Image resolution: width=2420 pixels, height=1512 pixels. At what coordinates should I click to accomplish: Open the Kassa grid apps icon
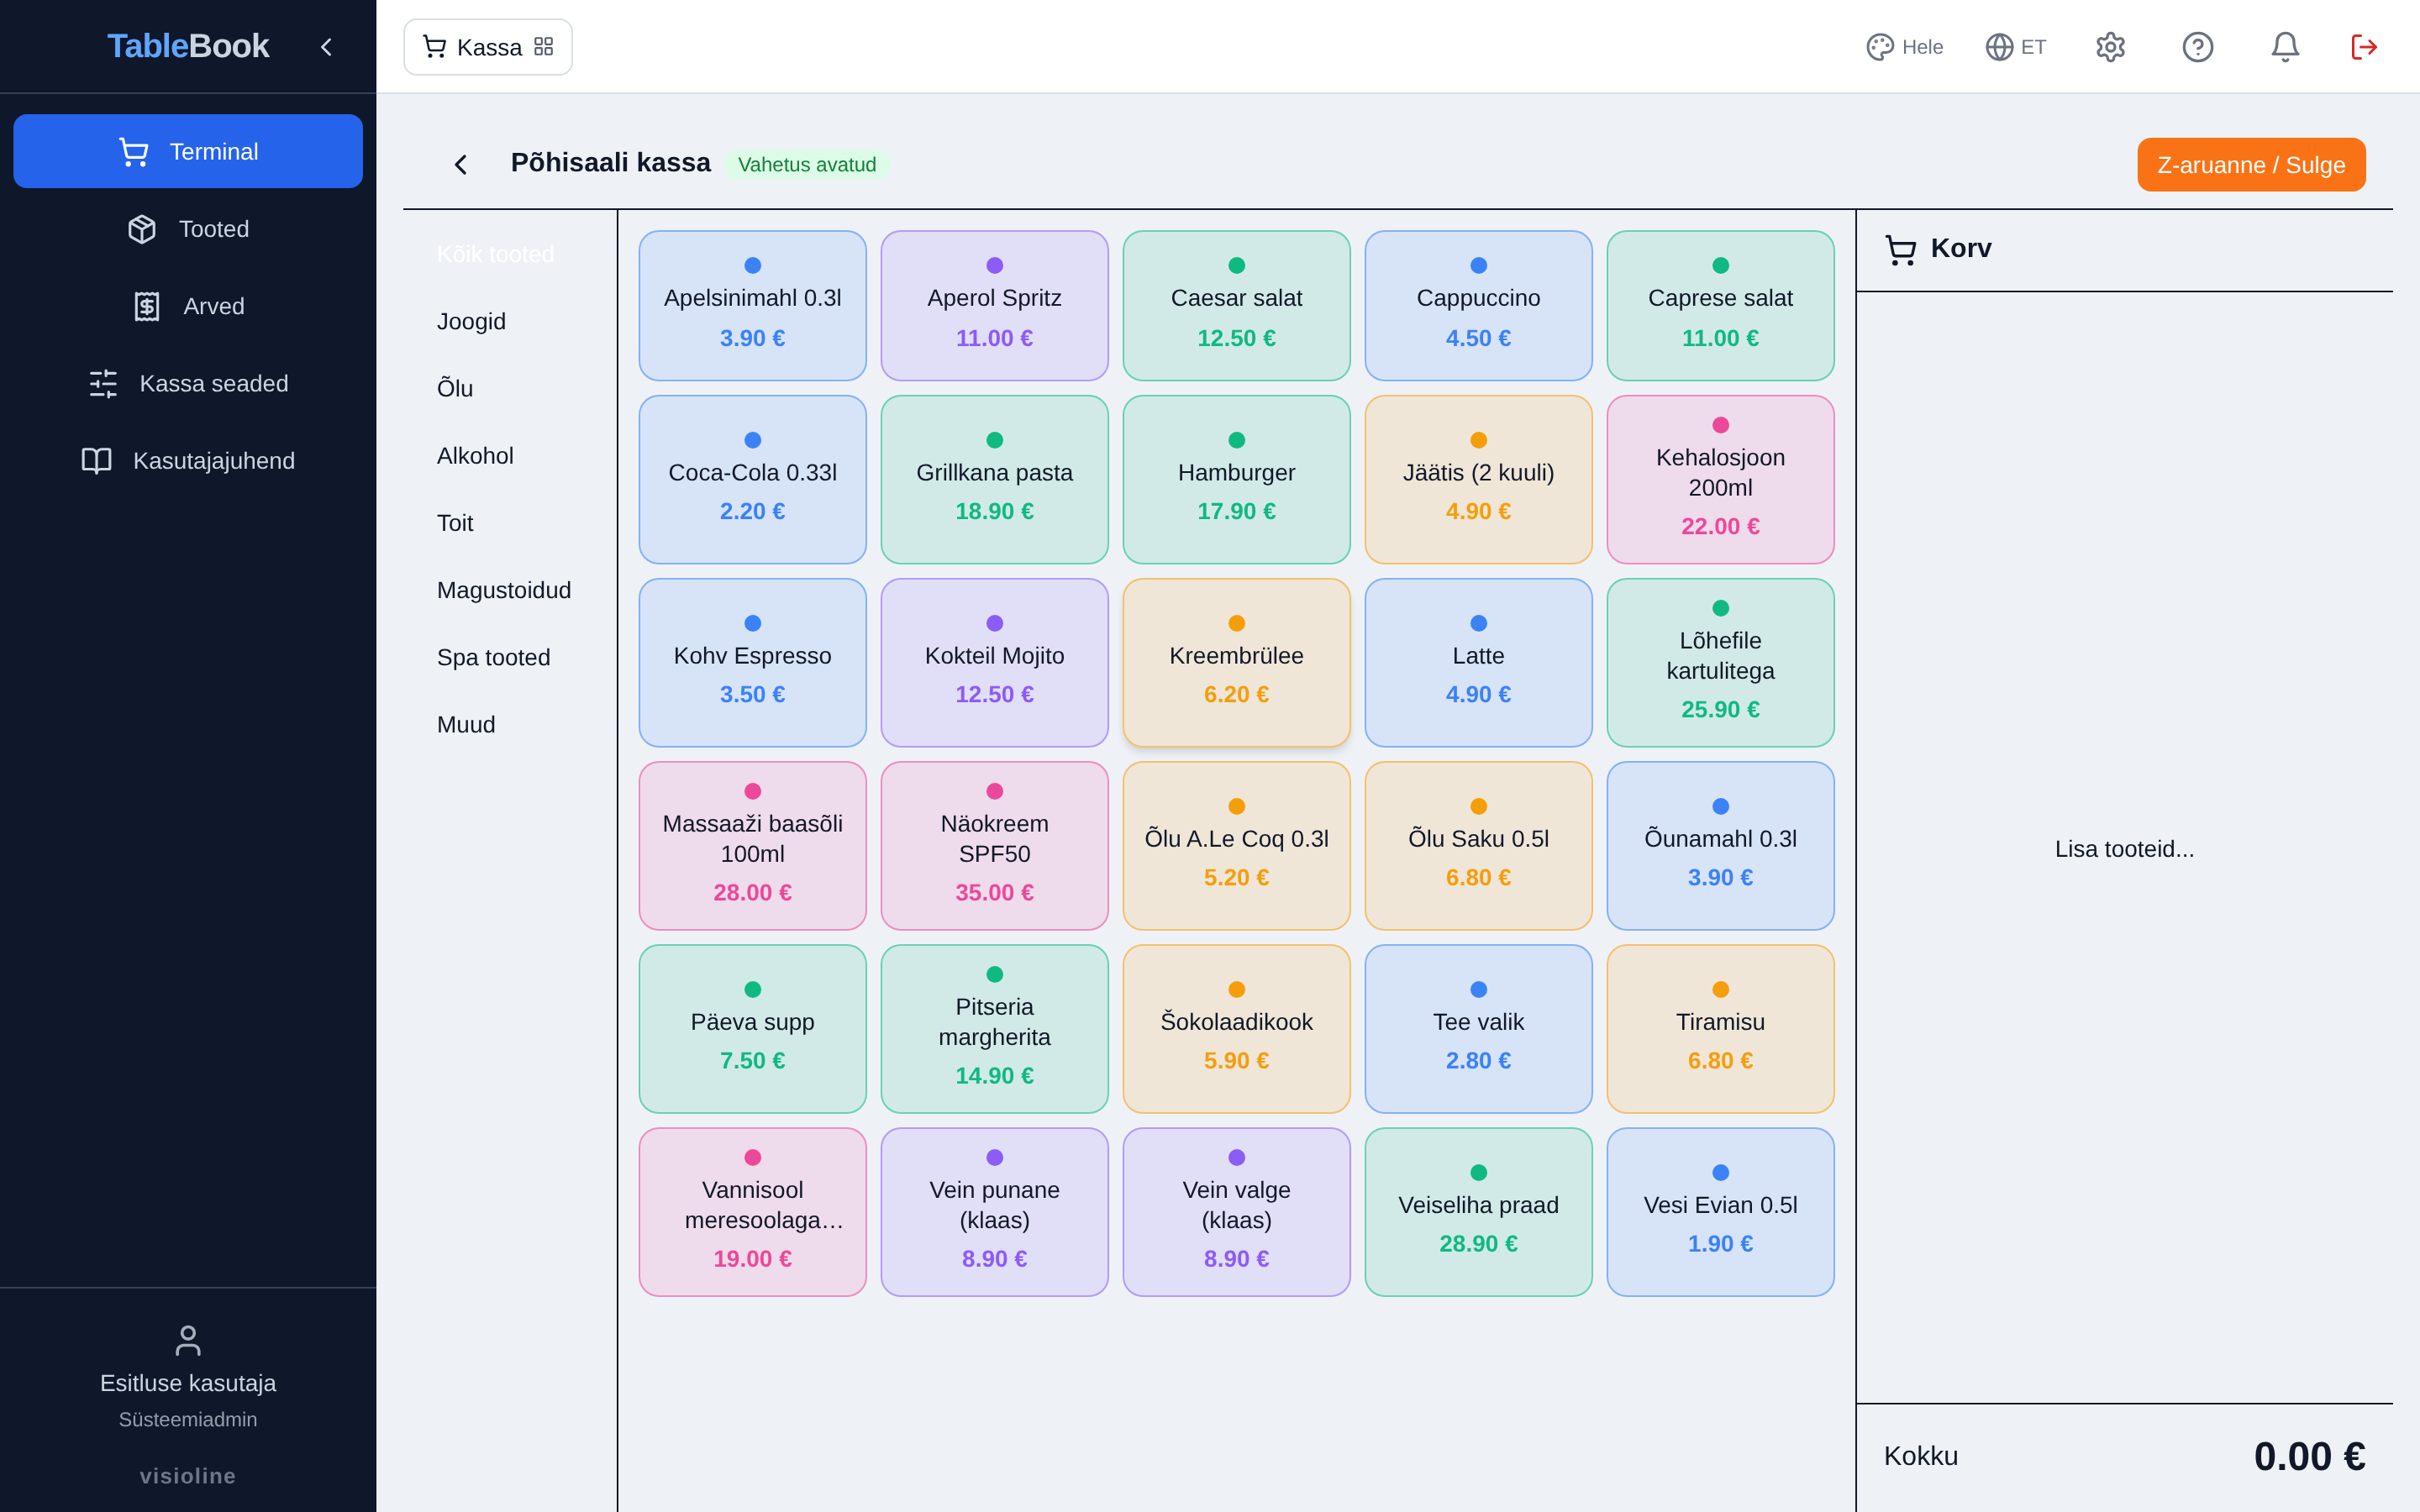click(x=543, y=47)
